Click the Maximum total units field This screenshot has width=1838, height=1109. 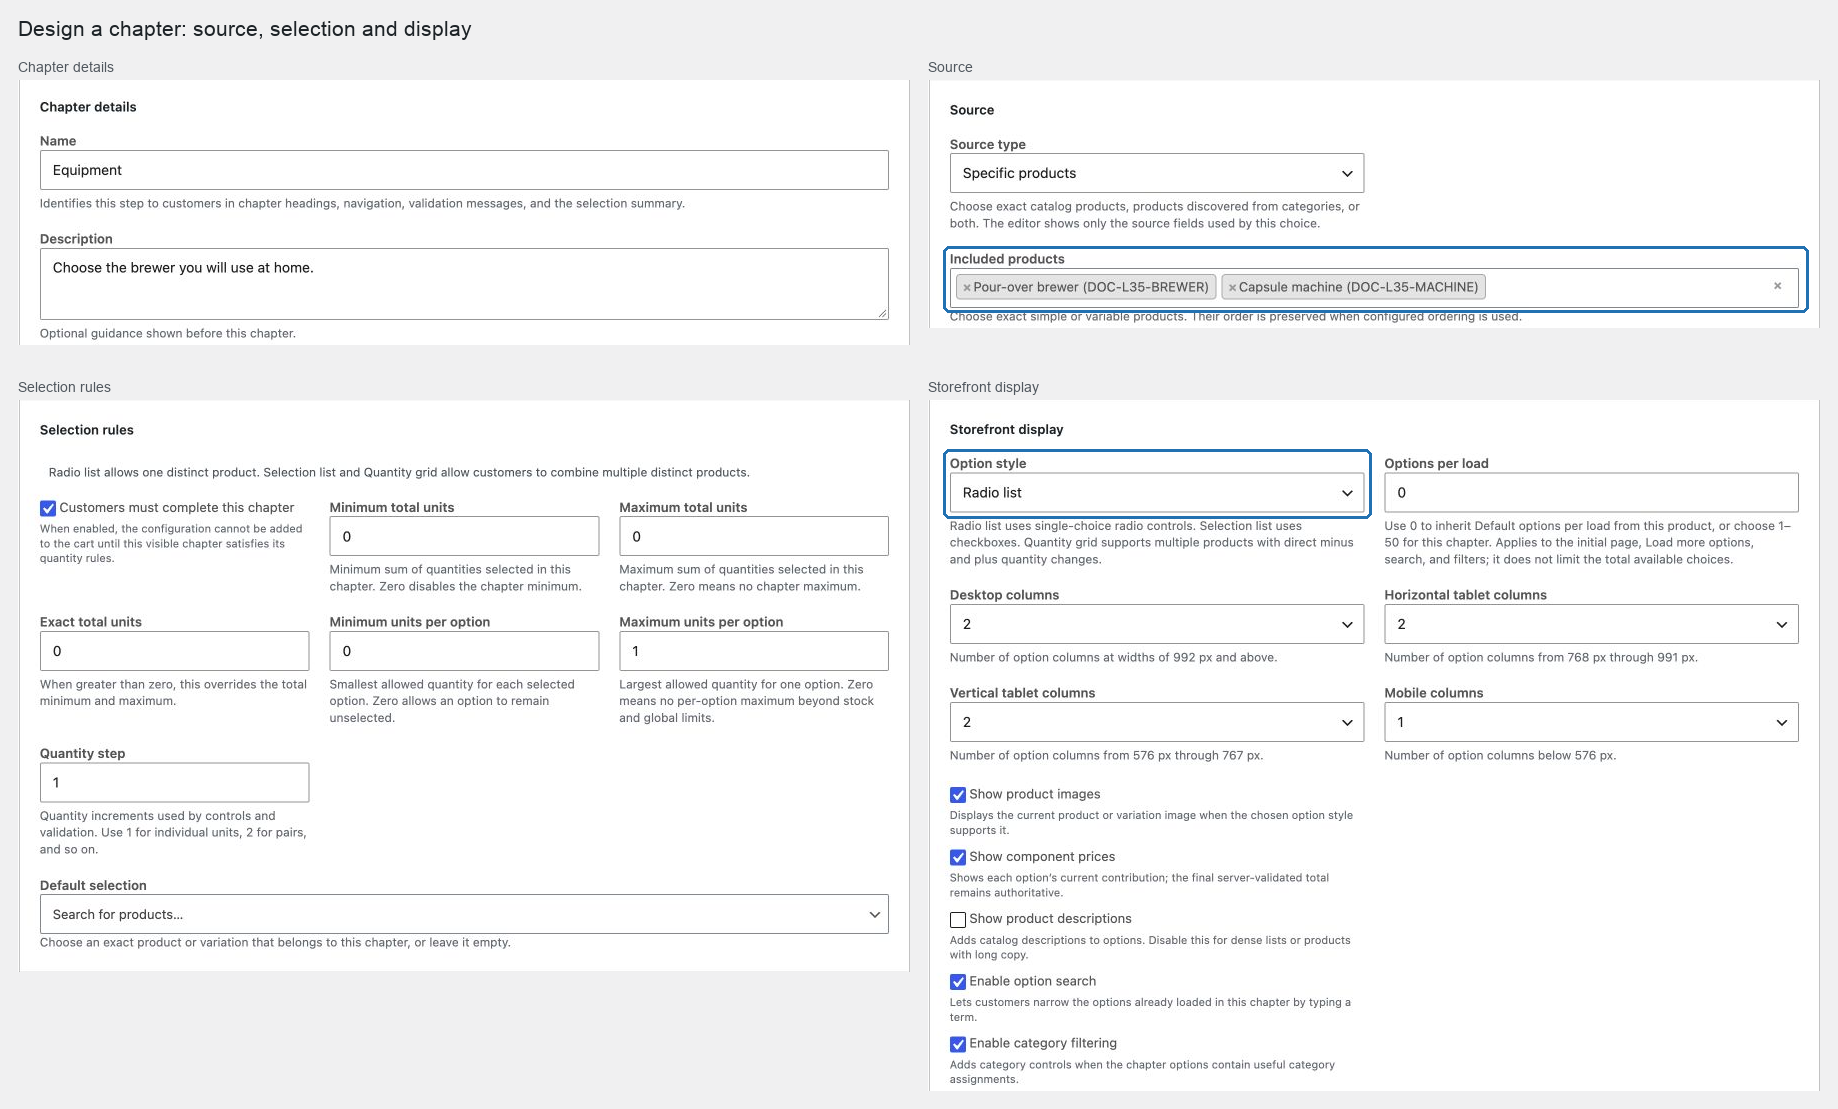[x=754, y=536]
